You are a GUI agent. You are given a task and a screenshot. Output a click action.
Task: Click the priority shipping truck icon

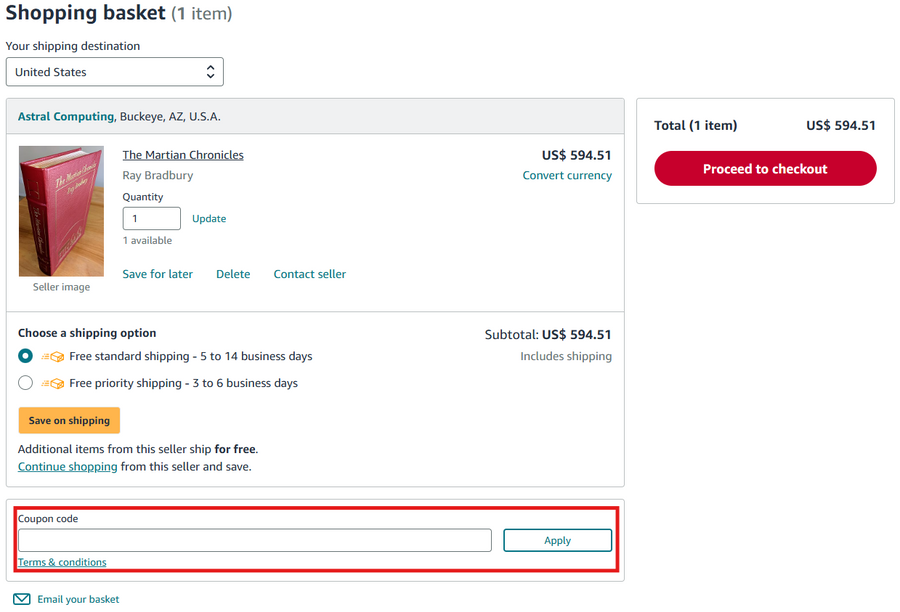point(53,383)
